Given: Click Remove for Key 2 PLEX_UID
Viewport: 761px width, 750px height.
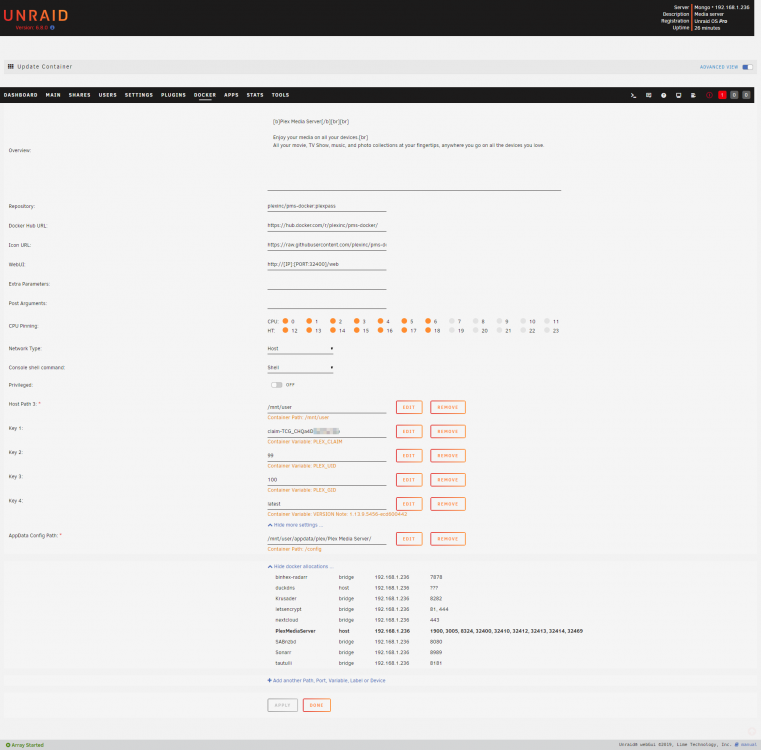Looking at the screenshot, I should 447,456.
